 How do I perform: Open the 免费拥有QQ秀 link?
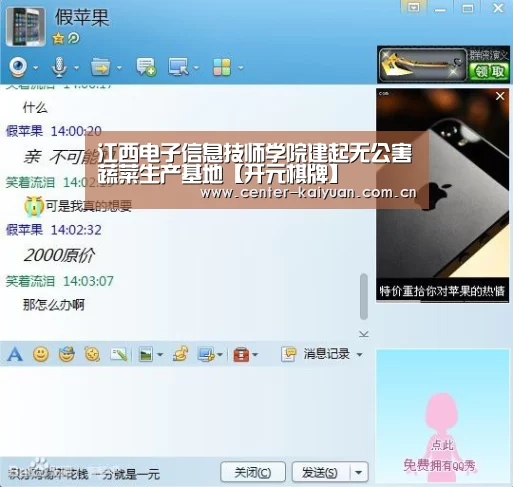point(439,465)
